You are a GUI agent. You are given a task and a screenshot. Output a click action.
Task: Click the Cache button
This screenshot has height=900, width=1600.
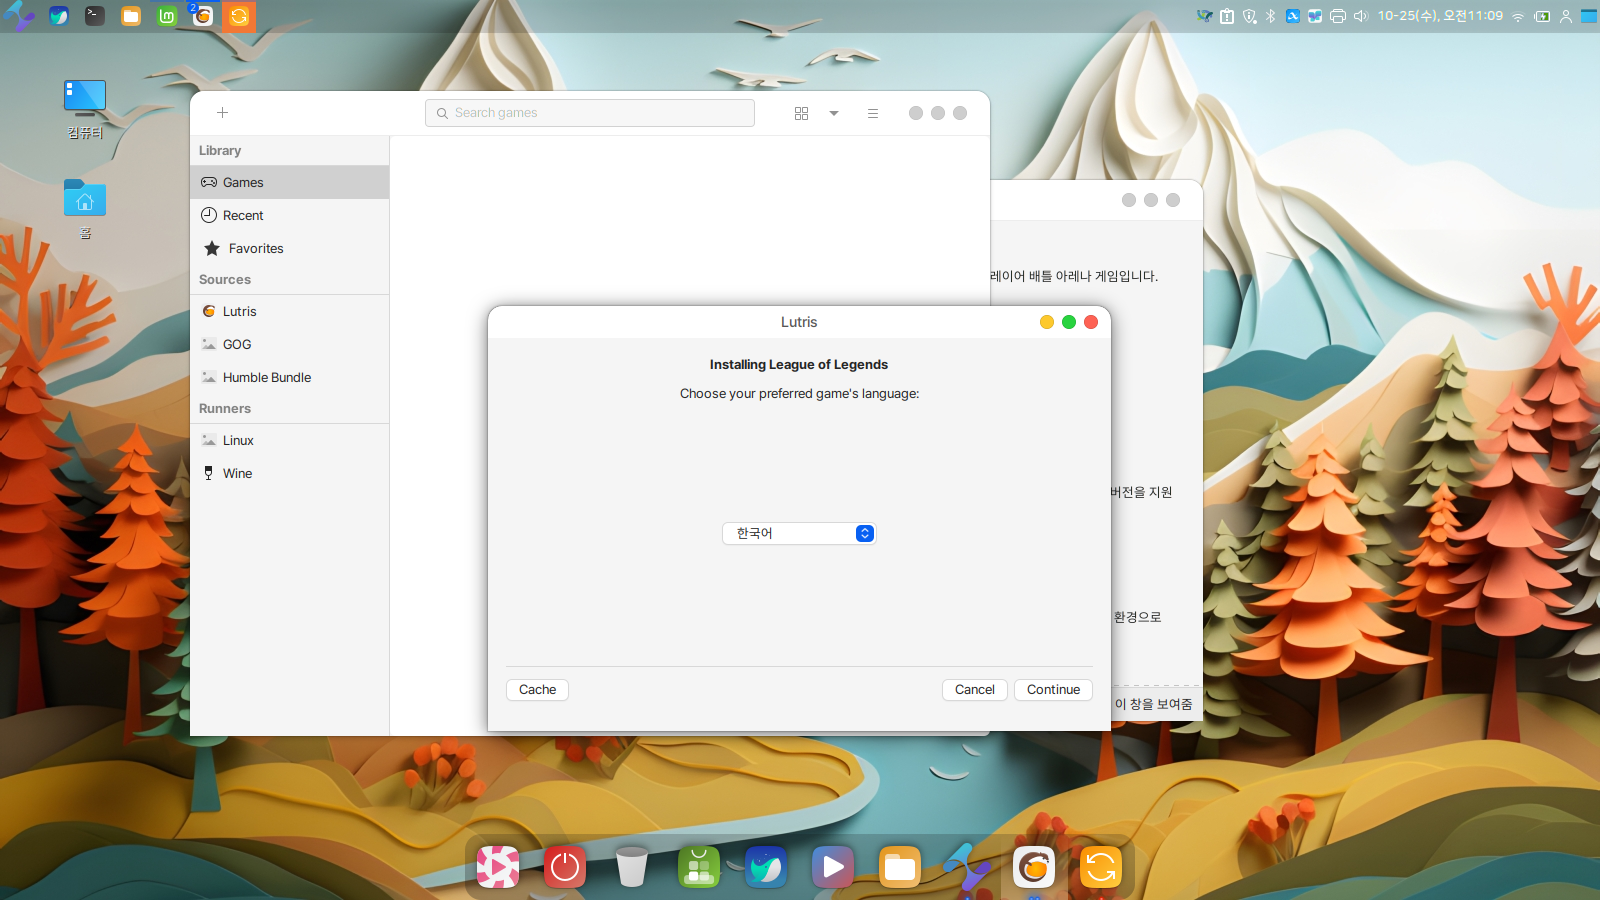click(537, 690)
